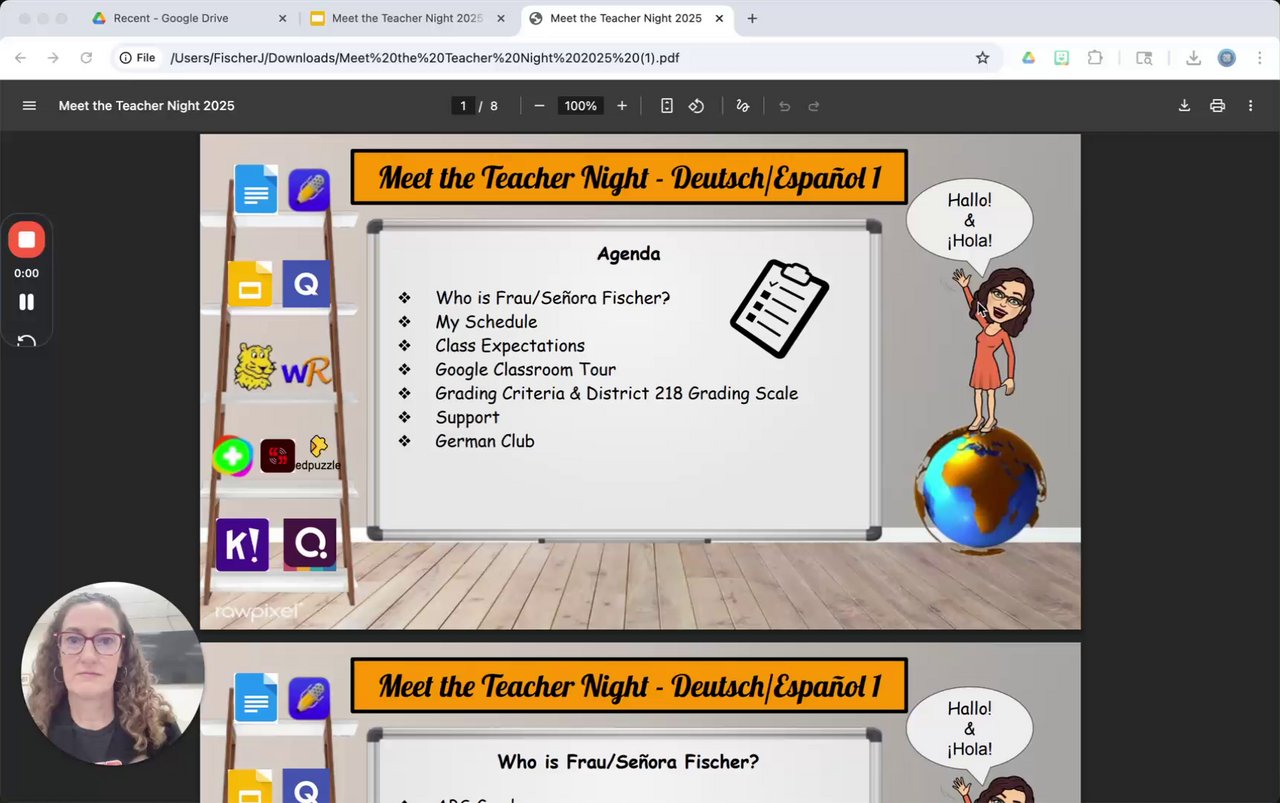The height and width of the screenshot is (803, 1280).
Task: Click 'German Club' agenda item
Action: point(485,441)
